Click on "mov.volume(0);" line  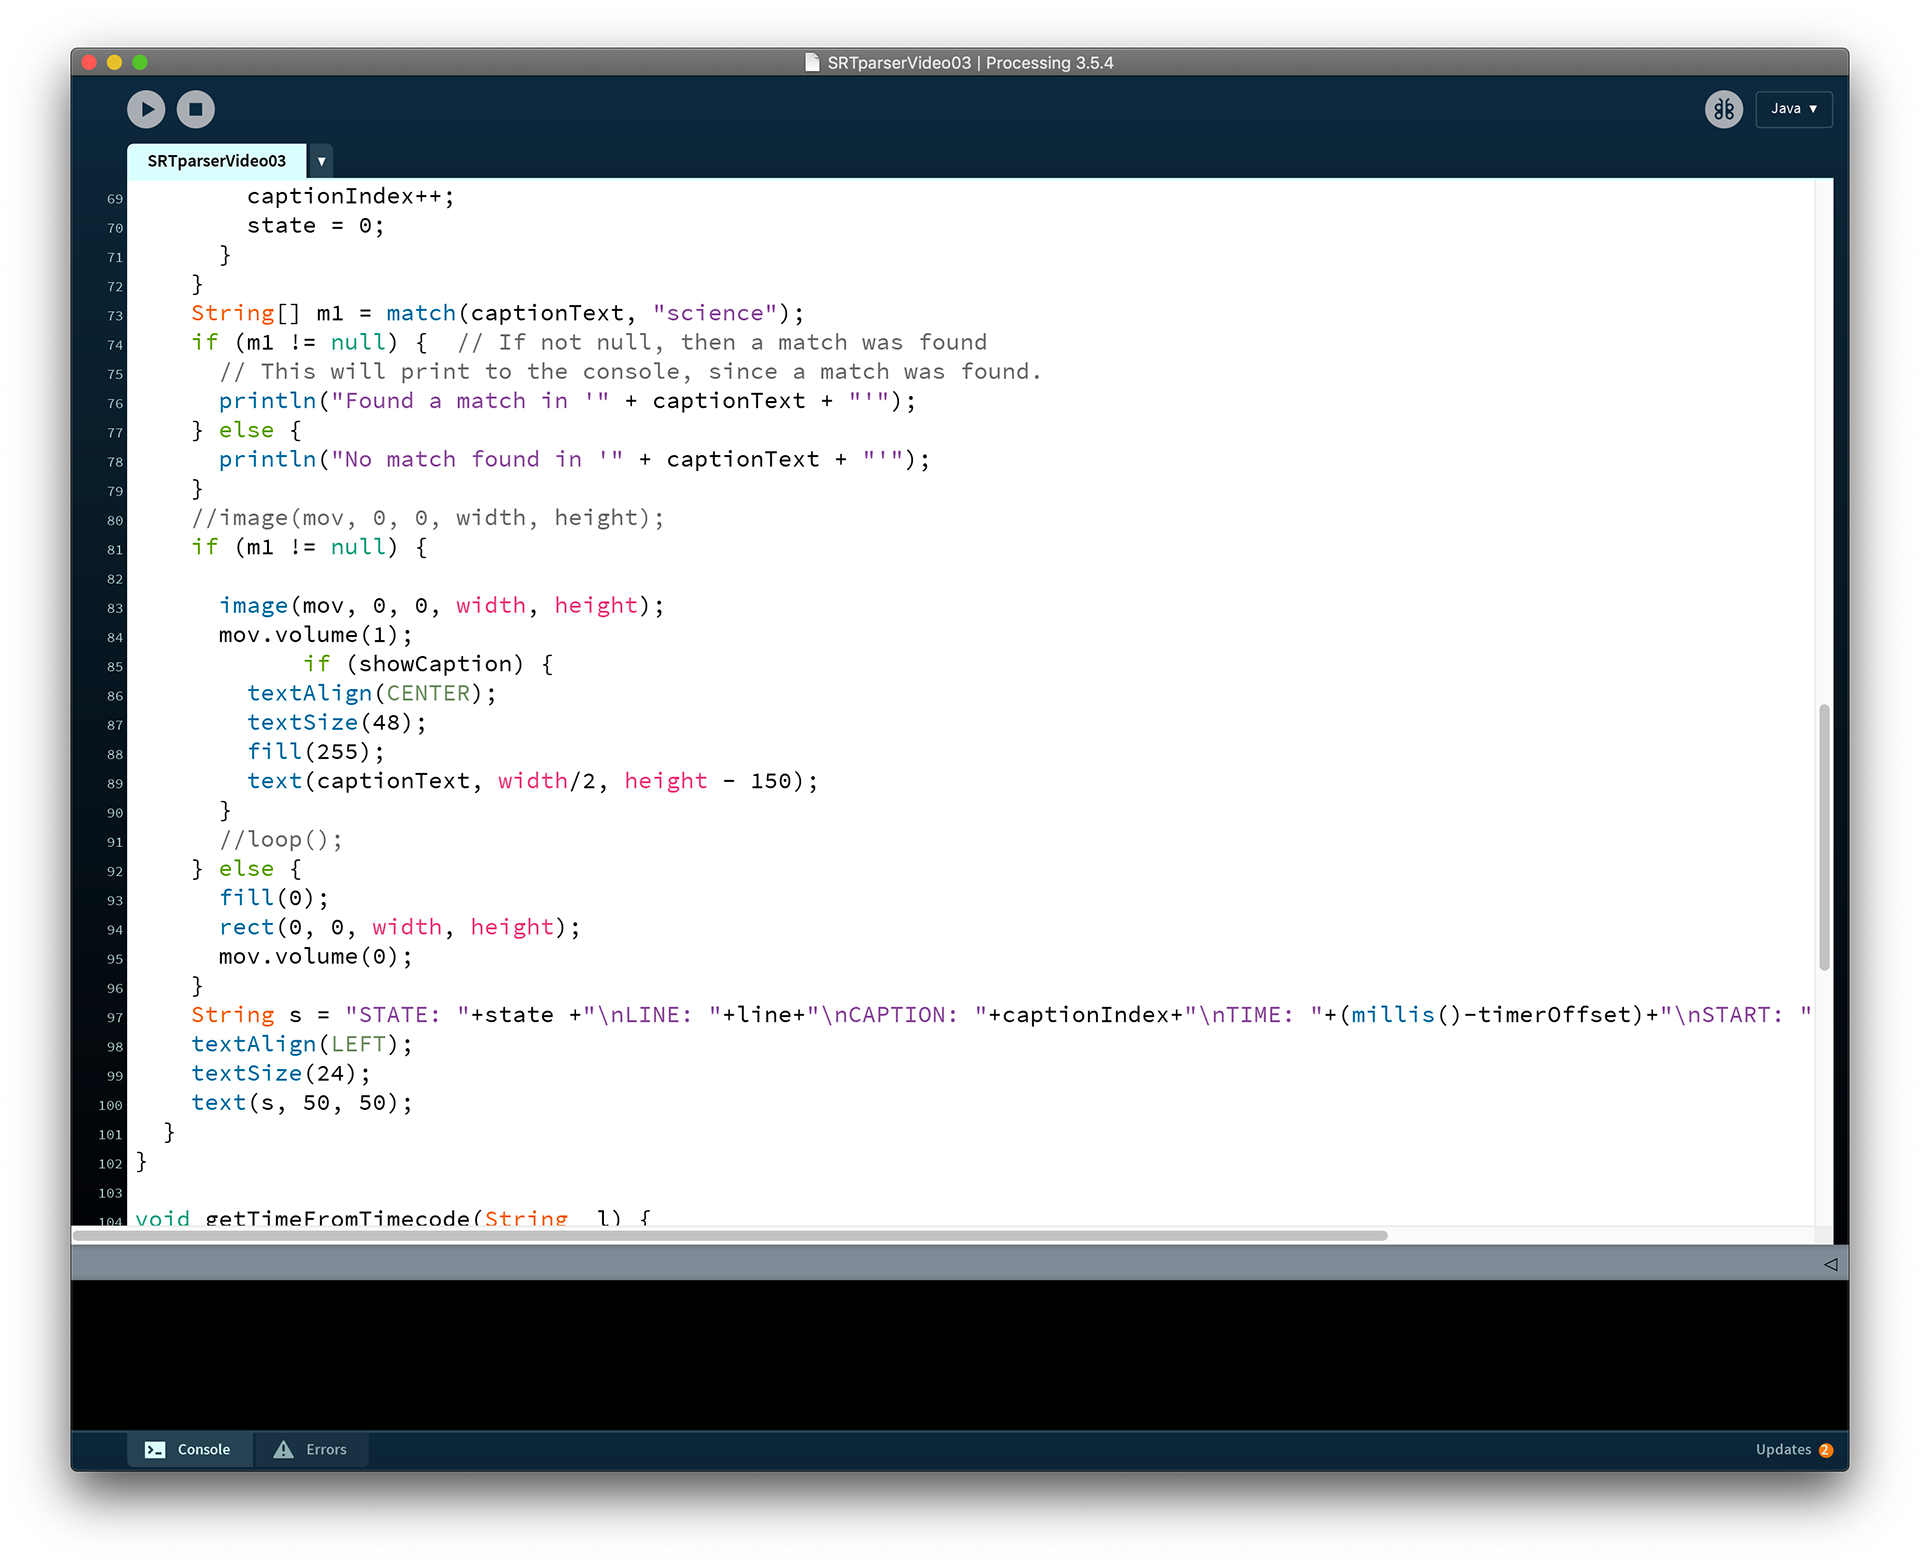[315, 957]
